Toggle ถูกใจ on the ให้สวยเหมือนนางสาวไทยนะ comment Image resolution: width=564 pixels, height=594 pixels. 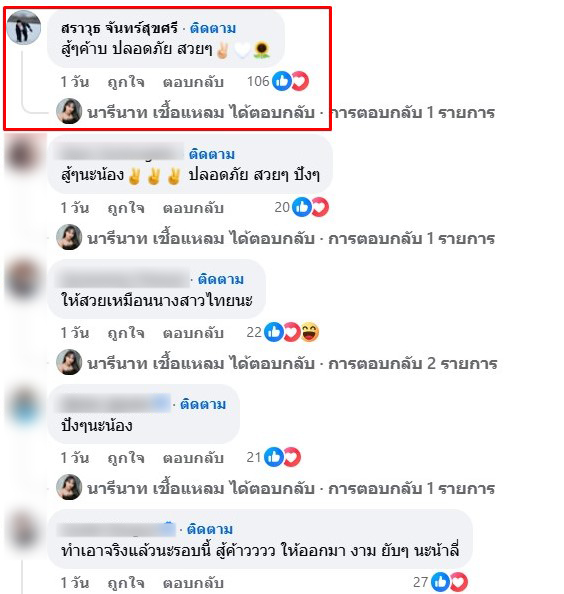pos(126,333)
